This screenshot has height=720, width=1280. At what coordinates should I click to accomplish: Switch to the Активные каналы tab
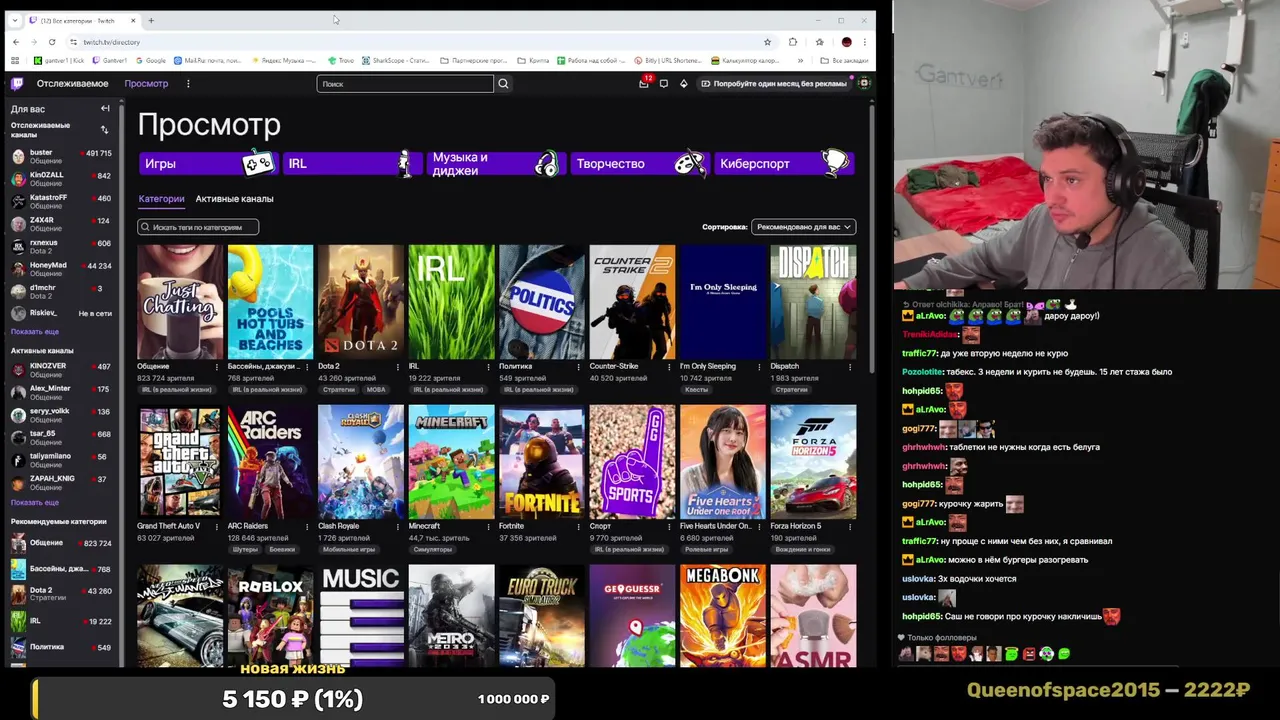coord(234,199)
